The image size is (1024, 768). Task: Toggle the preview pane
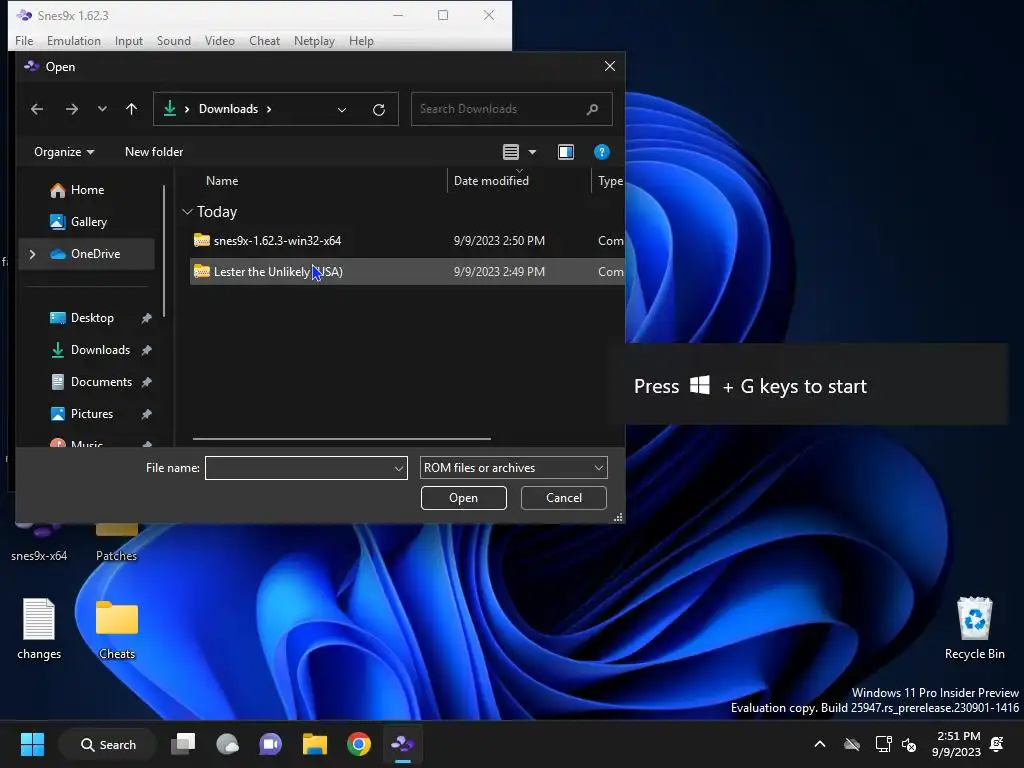tap(566, 152)
